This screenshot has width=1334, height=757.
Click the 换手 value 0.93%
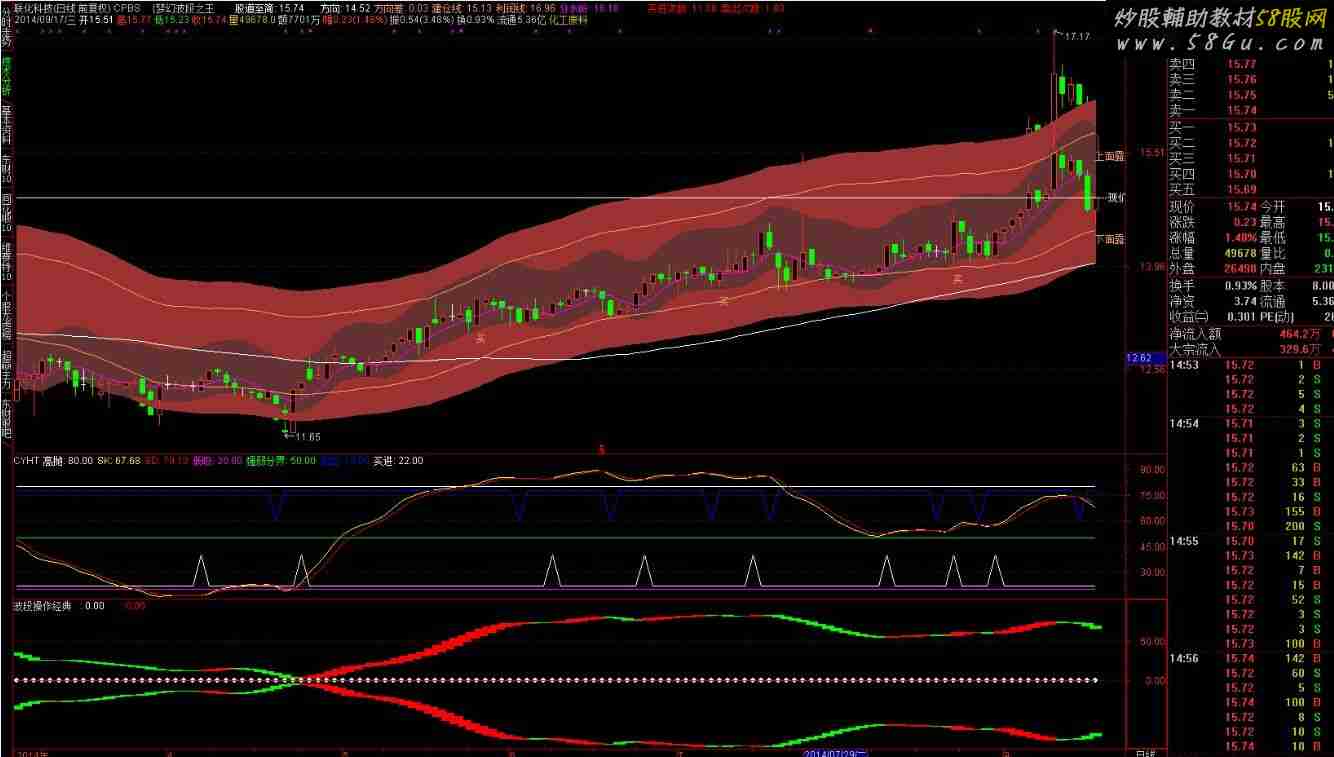pos(1241,286)
